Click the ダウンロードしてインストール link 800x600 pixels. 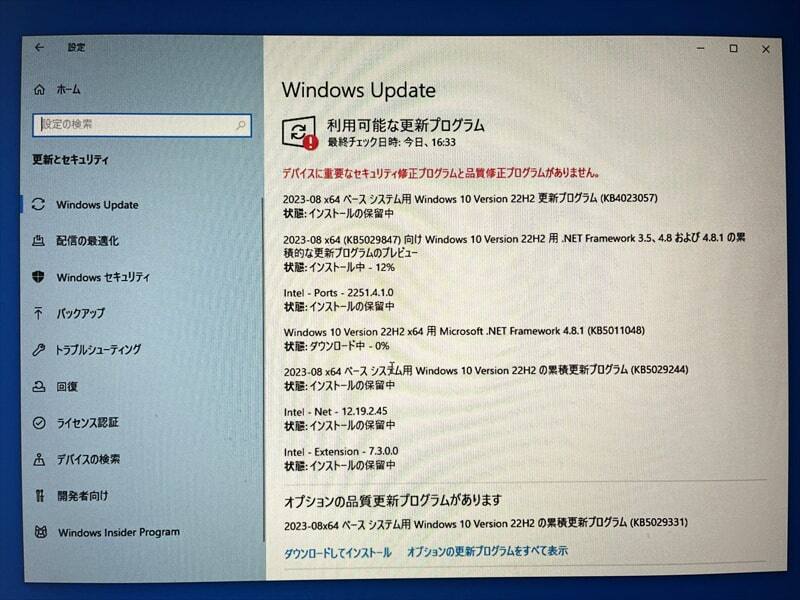click(337, 551)
